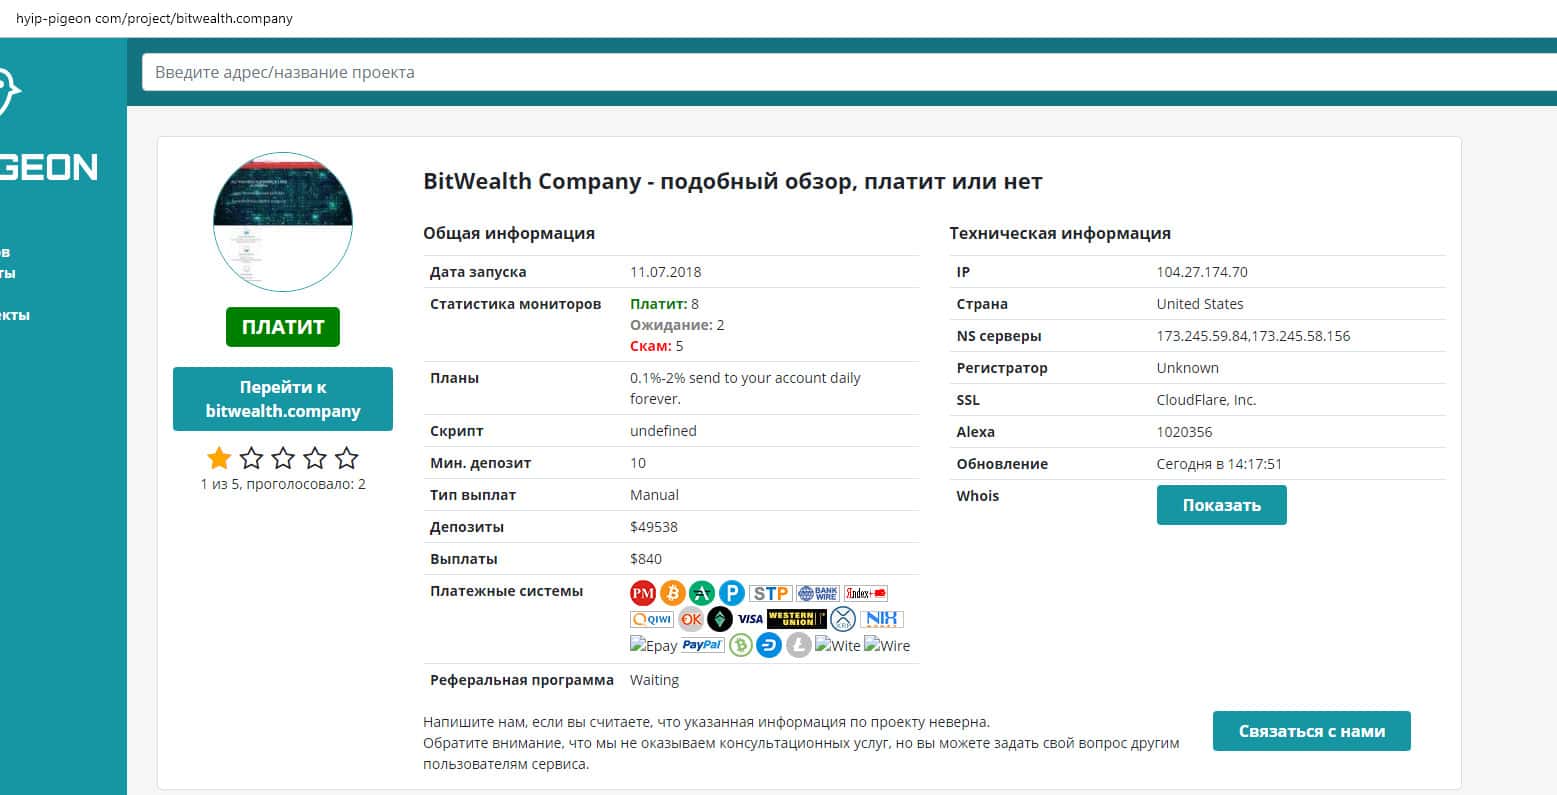
Task: Click the Perfect Money (PM) payment icon
Action: [x=643, y=593]
